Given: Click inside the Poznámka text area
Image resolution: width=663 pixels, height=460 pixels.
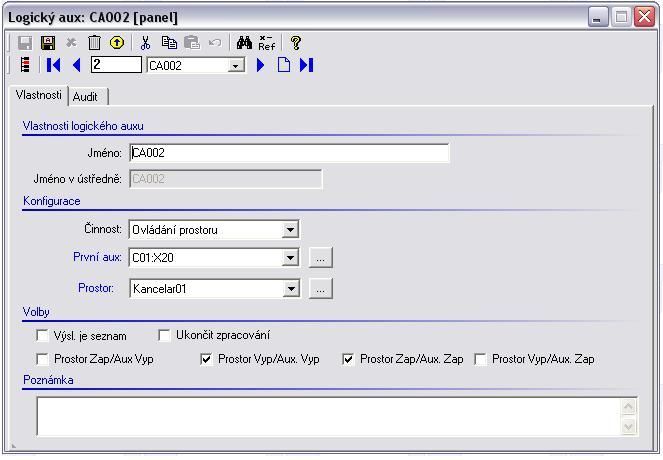Looking at the screenshot, I should click(x=328, y=415).
